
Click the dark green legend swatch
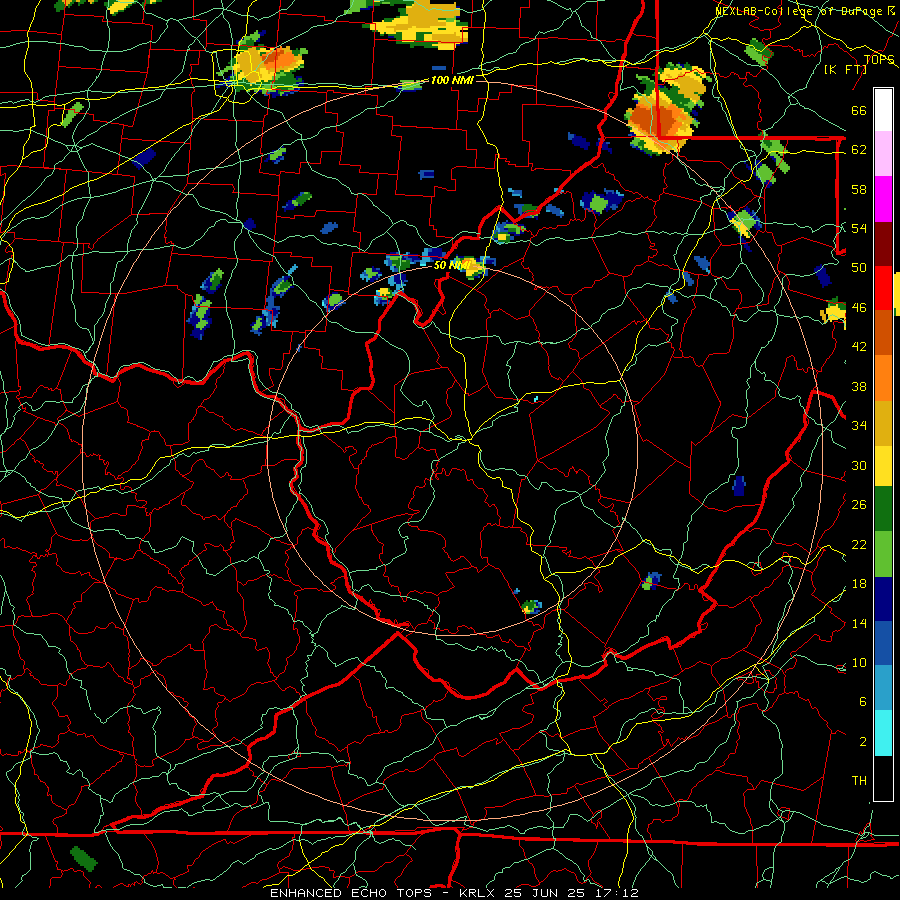pos(883,509)
